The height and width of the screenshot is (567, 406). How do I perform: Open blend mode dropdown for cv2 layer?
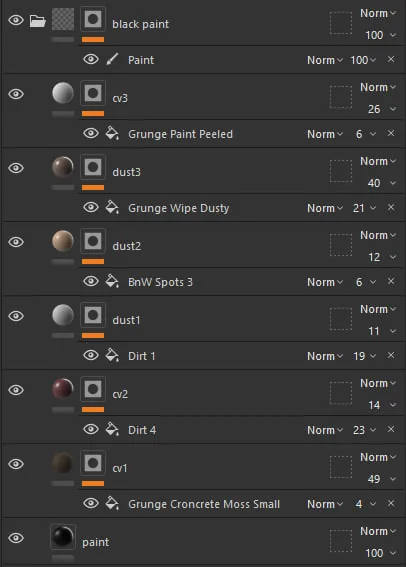pyautogui.click(x=378, y=383)
